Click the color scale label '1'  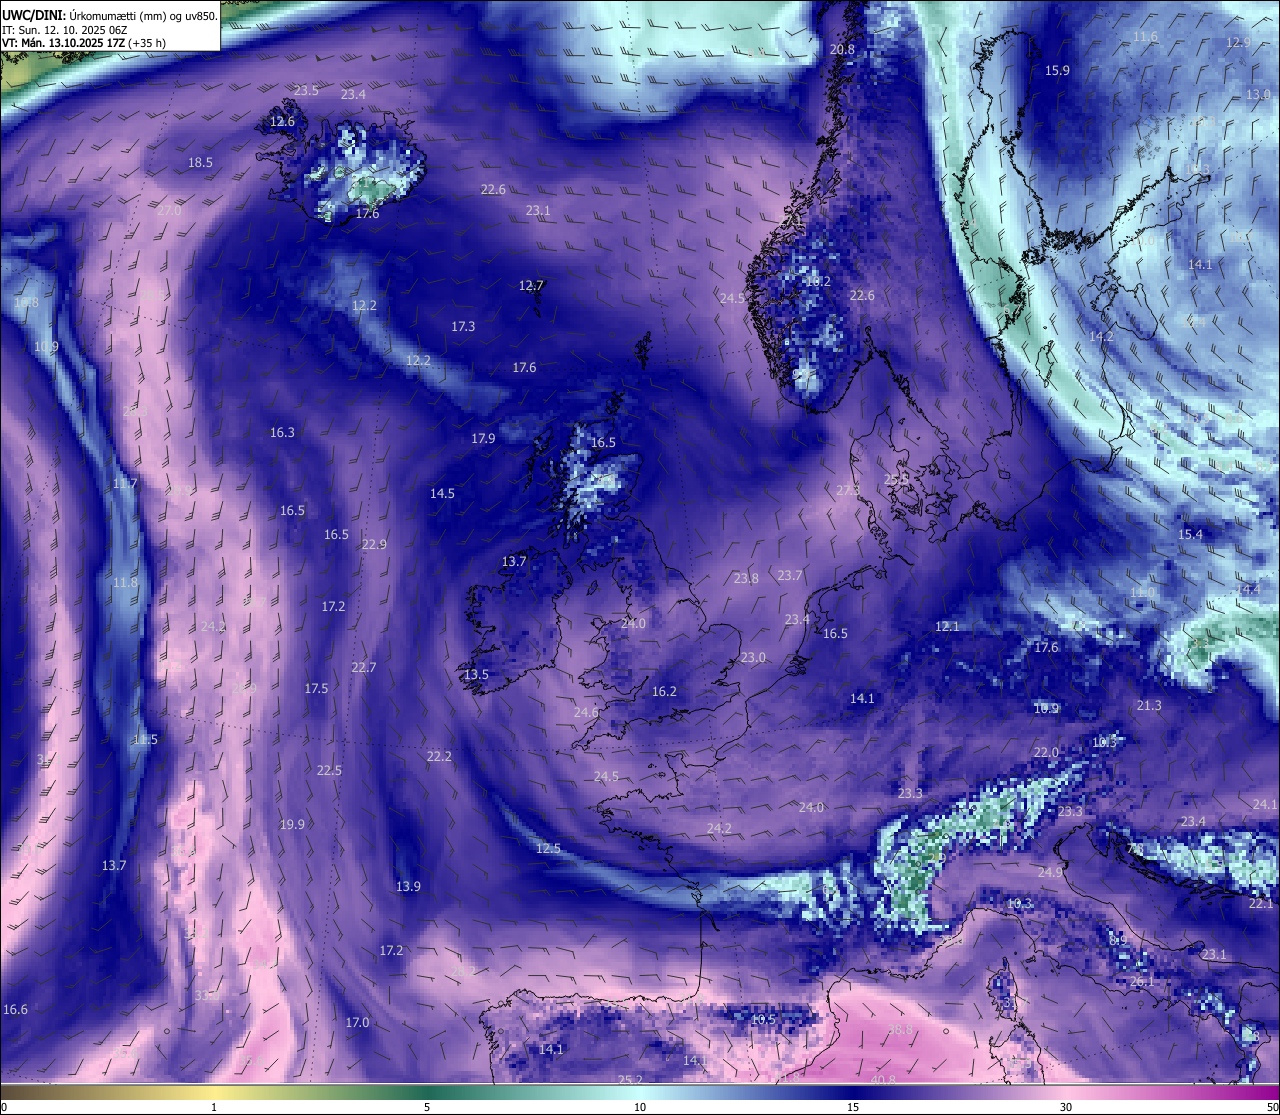coord(214,1107)
